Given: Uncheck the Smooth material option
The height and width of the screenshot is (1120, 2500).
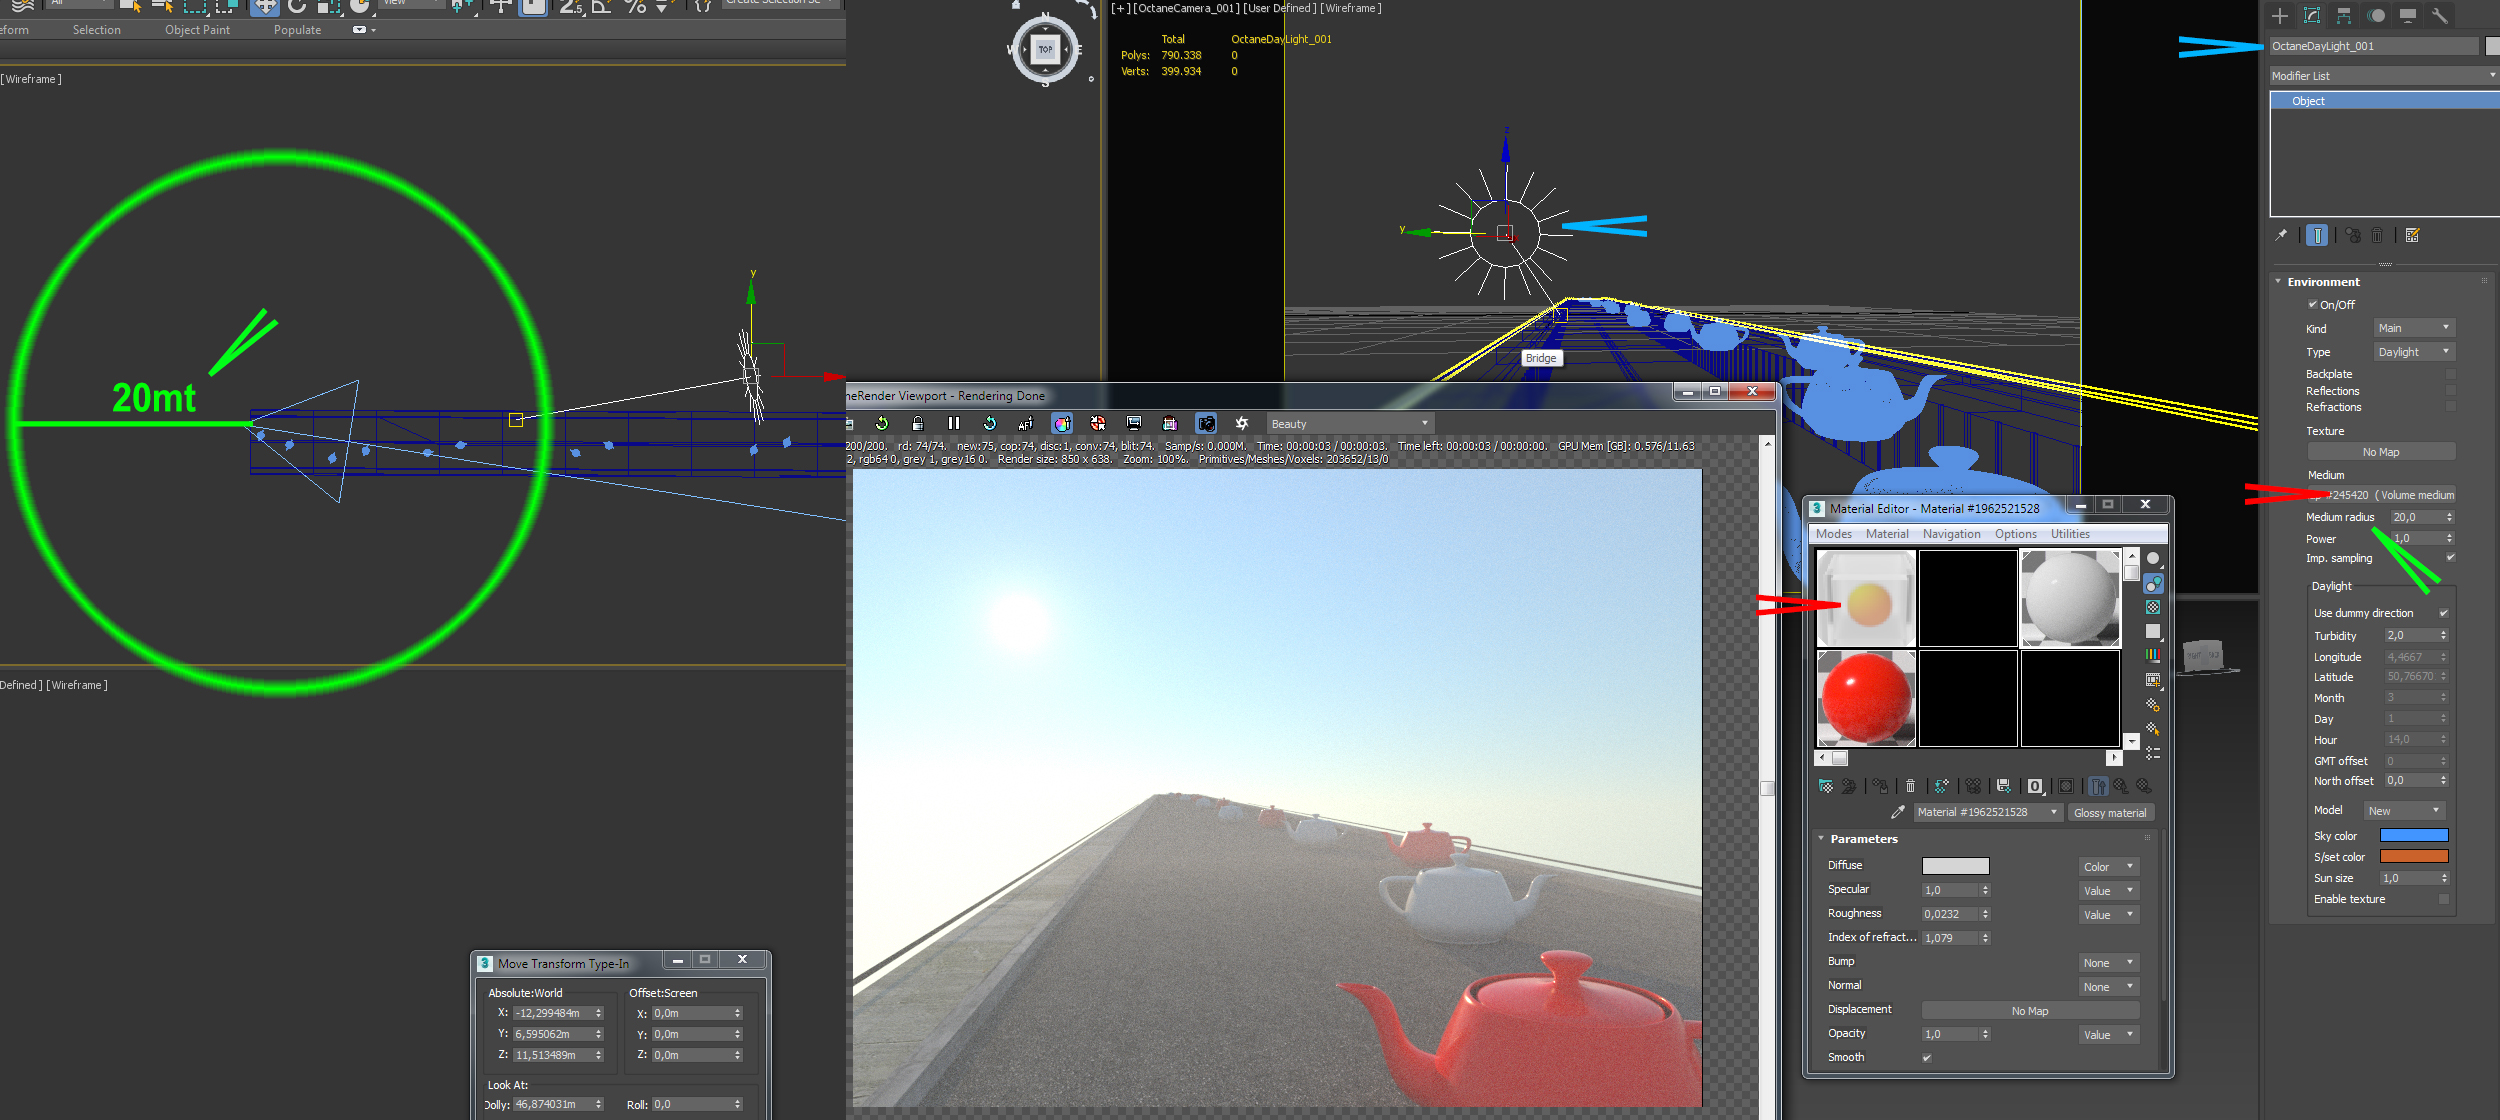Looking at the screenshot, I should tap(1926, 1057).
